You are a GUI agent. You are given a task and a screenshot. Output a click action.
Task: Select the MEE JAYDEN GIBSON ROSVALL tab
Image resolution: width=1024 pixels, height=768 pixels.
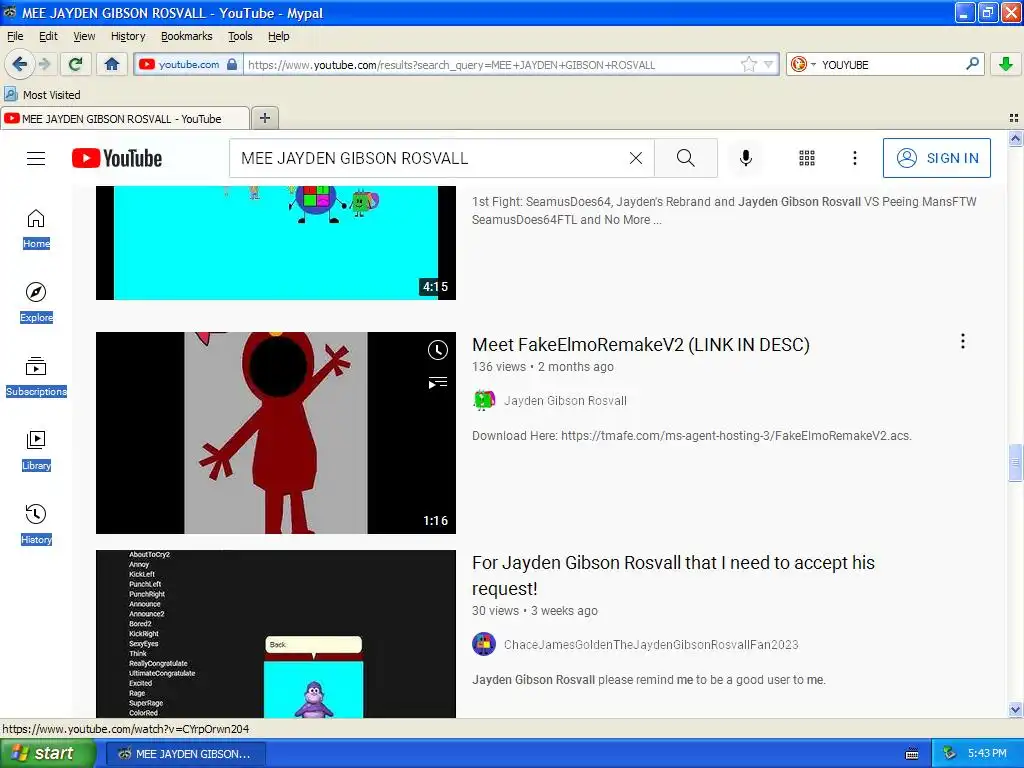pyautogui.click(x=124, y=118)
